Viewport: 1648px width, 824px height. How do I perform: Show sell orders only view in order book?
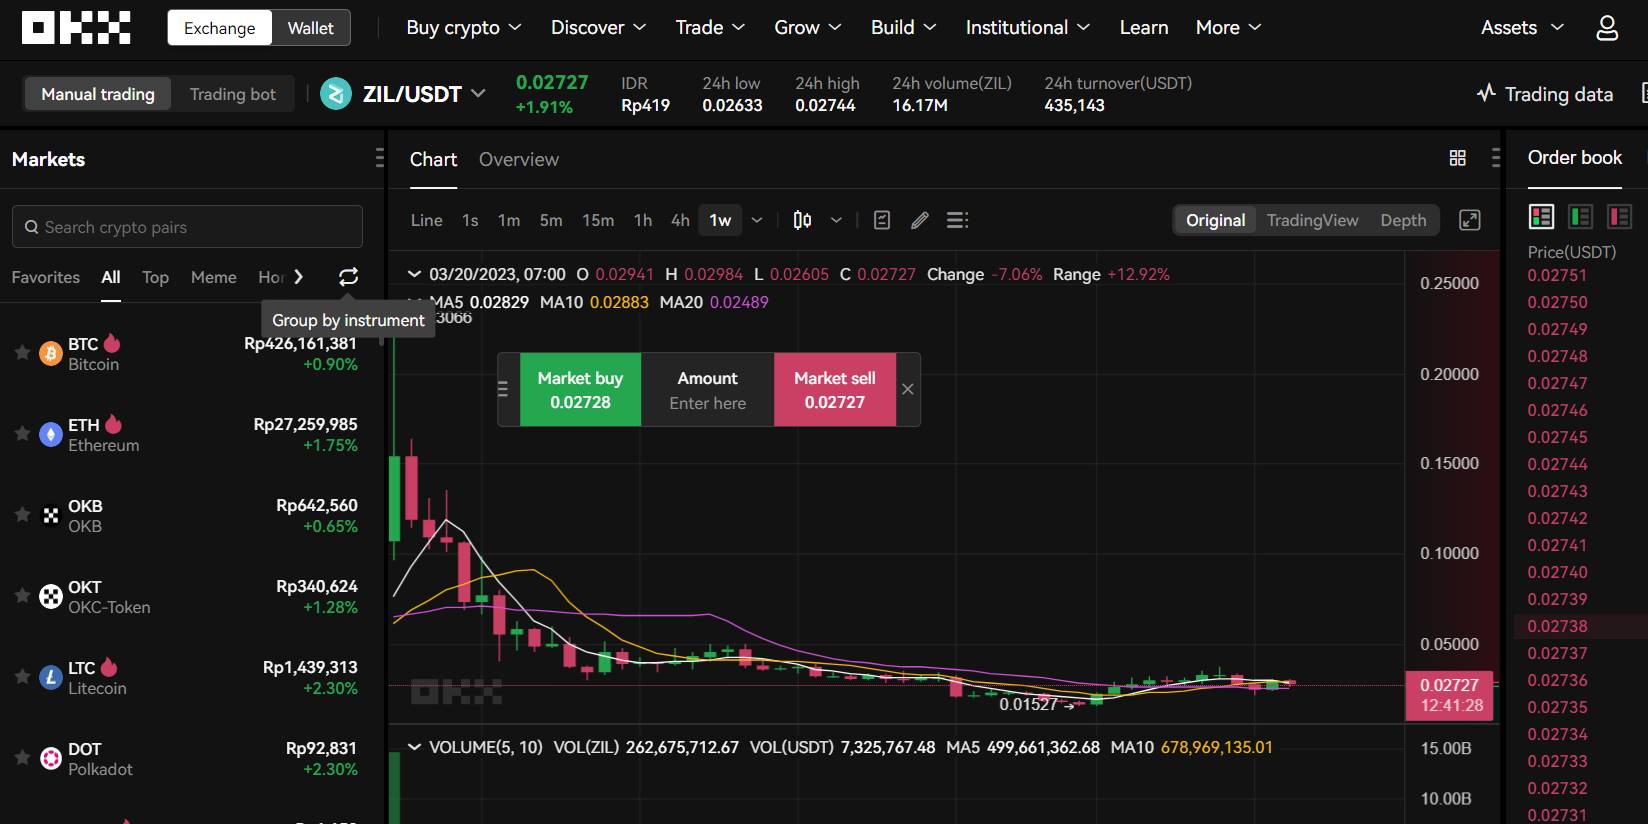(1619, 216)
